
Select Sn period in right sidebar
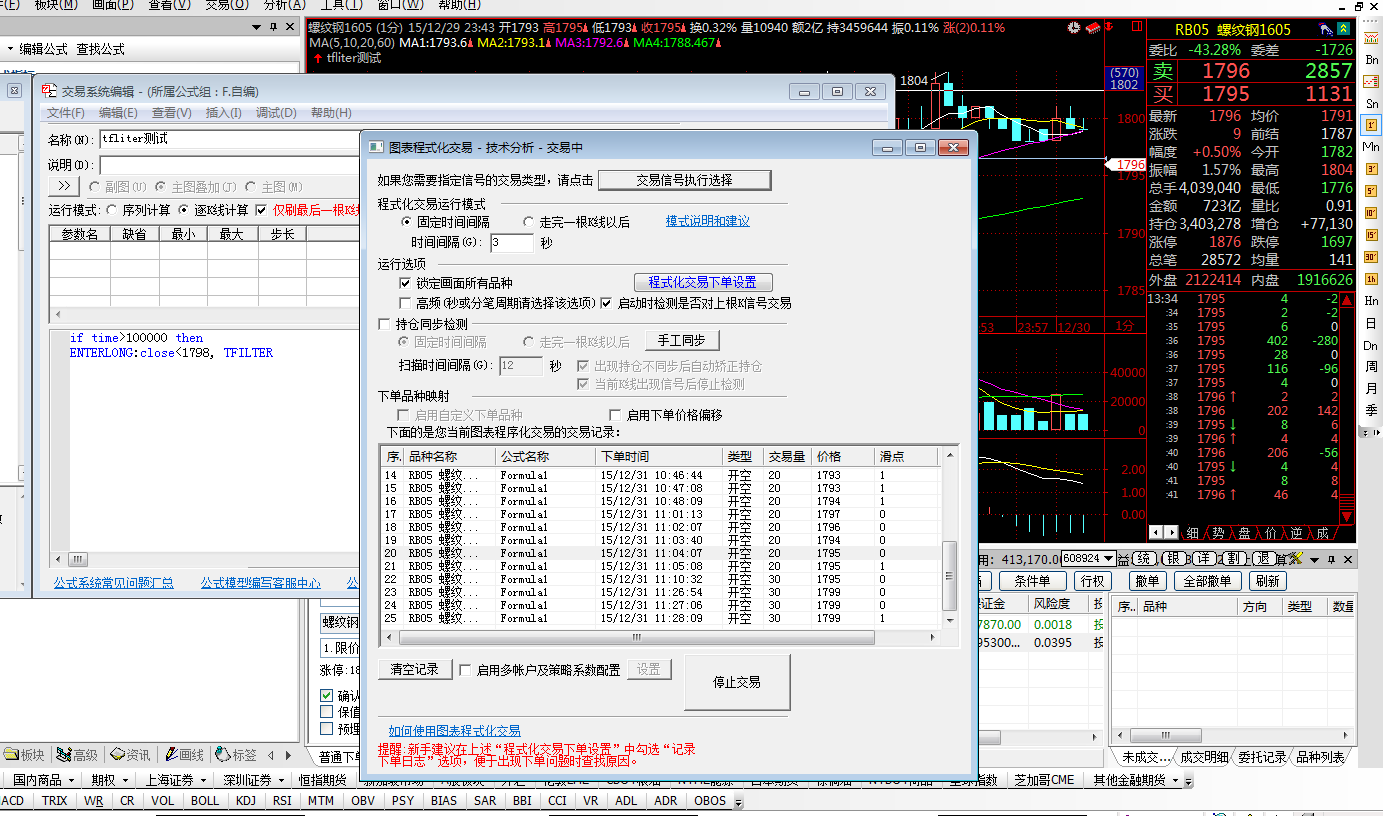click(1371, 104)
